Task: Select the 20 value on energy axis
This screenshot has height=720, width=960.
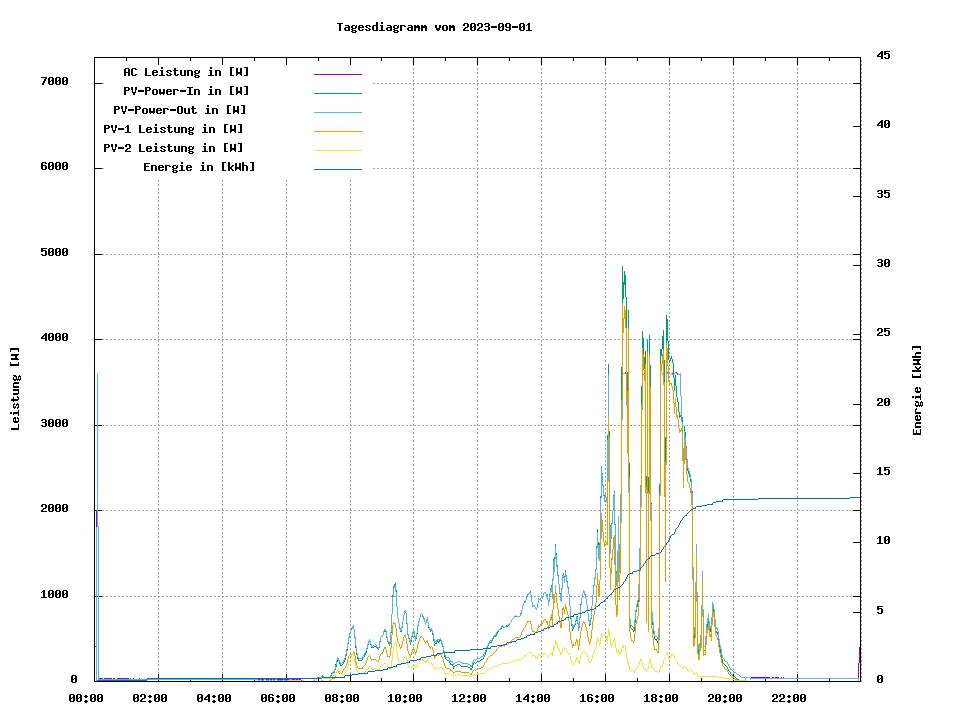Action: click(883, 403)
